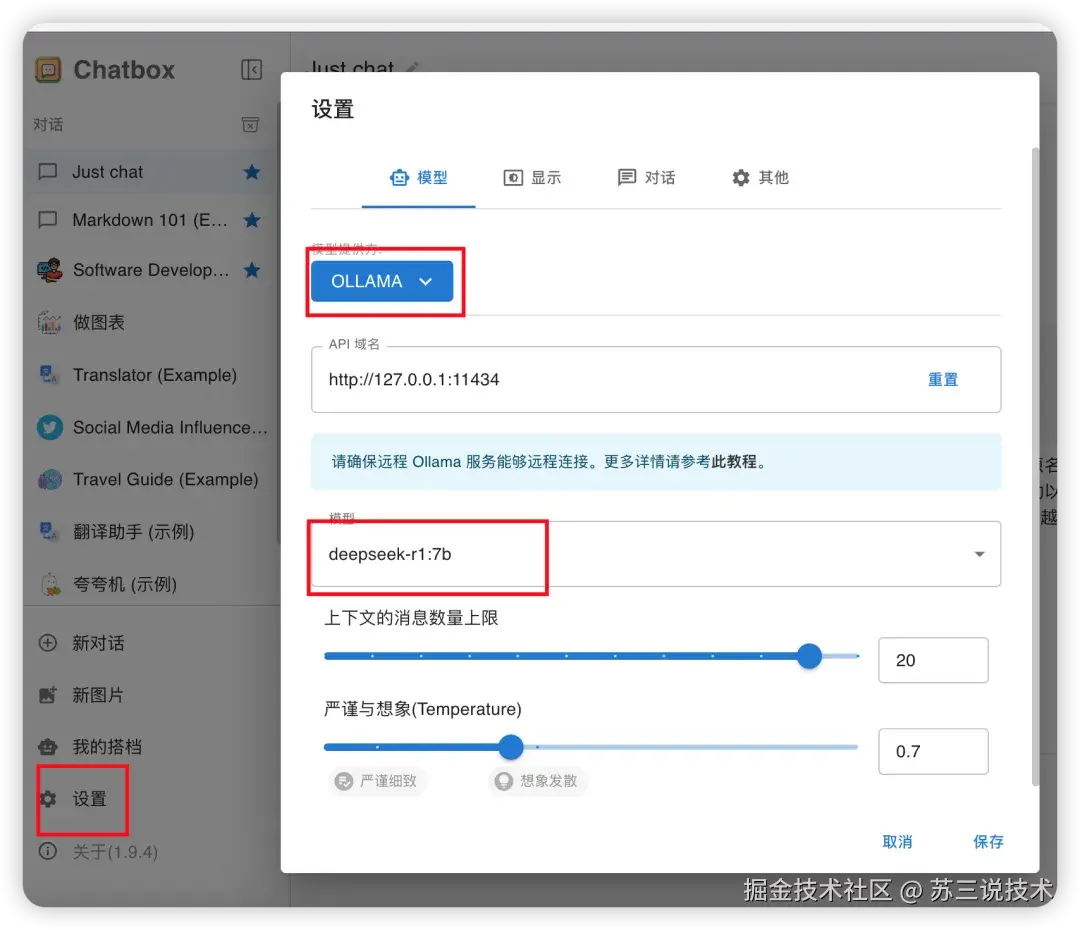Unstar the Just chat conversation

point(251,172)
